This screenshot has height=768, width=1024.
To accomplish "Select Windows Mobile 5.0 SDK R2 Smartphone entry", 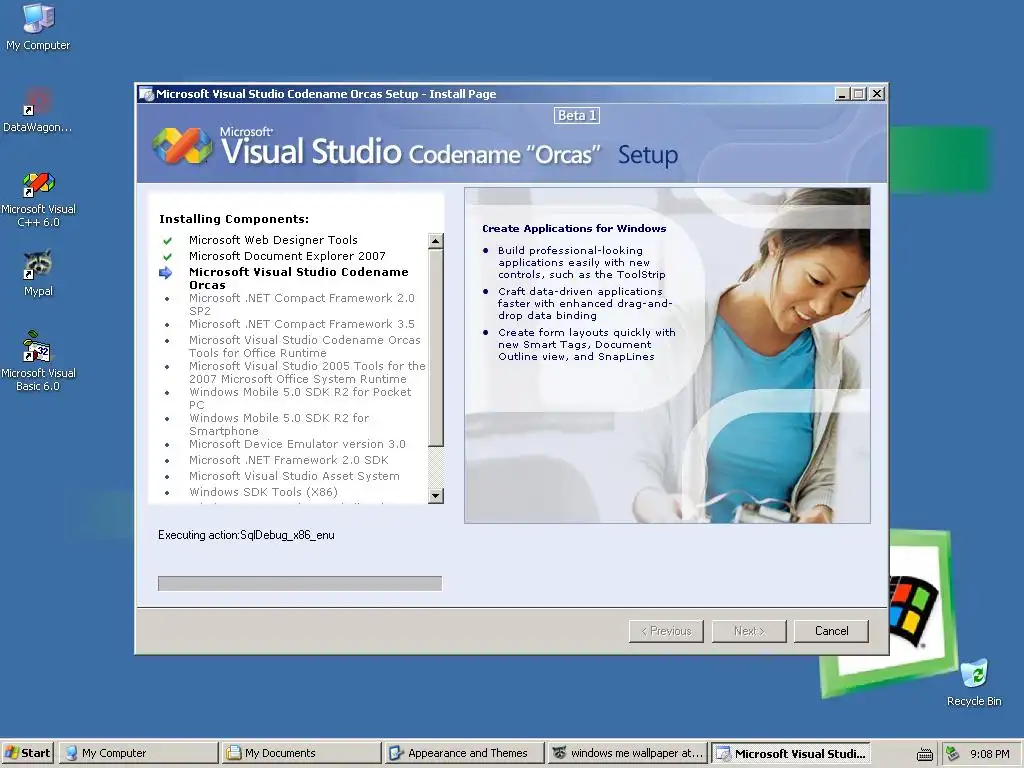I will click(x=279, y=424).
